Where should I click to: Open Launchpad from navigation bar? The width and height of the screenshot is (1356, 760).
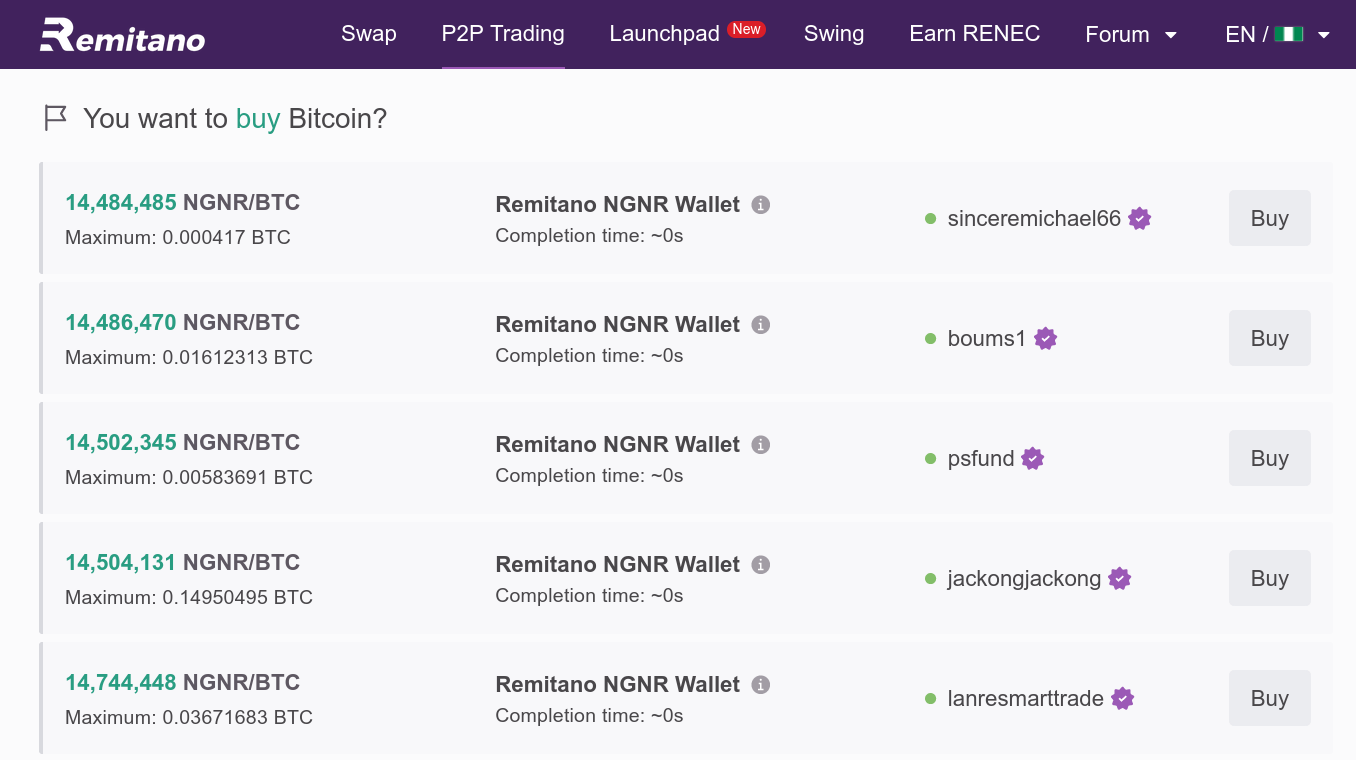[x=664, y=34]
